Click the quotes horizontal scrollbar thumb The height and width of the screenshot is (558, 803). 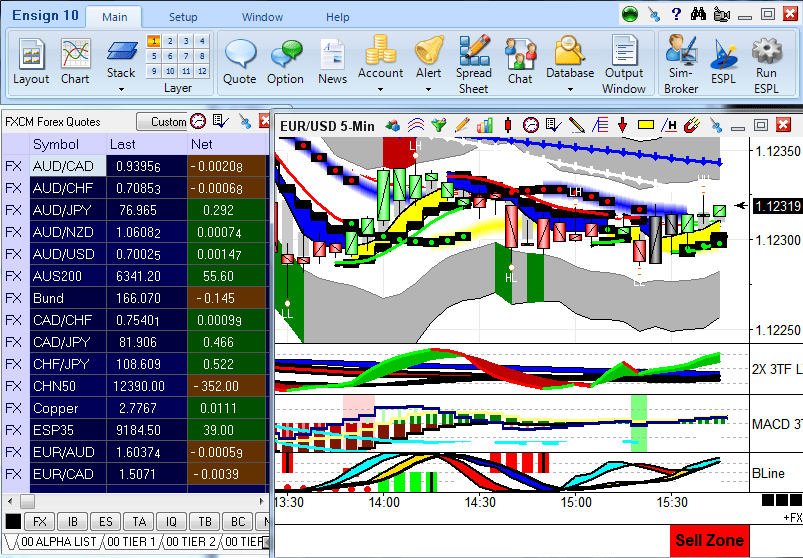pyautogui.click(x=27, y=501)
